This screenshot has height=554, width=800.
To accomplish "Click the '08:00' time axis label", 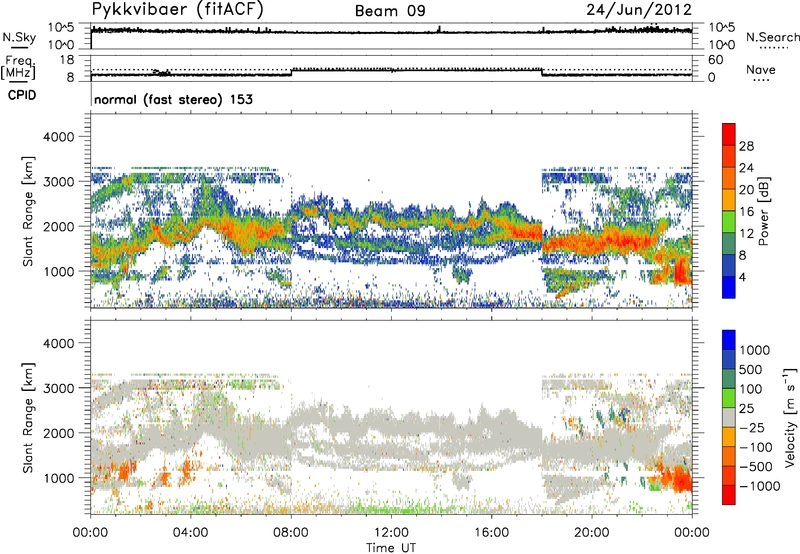I will coord(291,533).
